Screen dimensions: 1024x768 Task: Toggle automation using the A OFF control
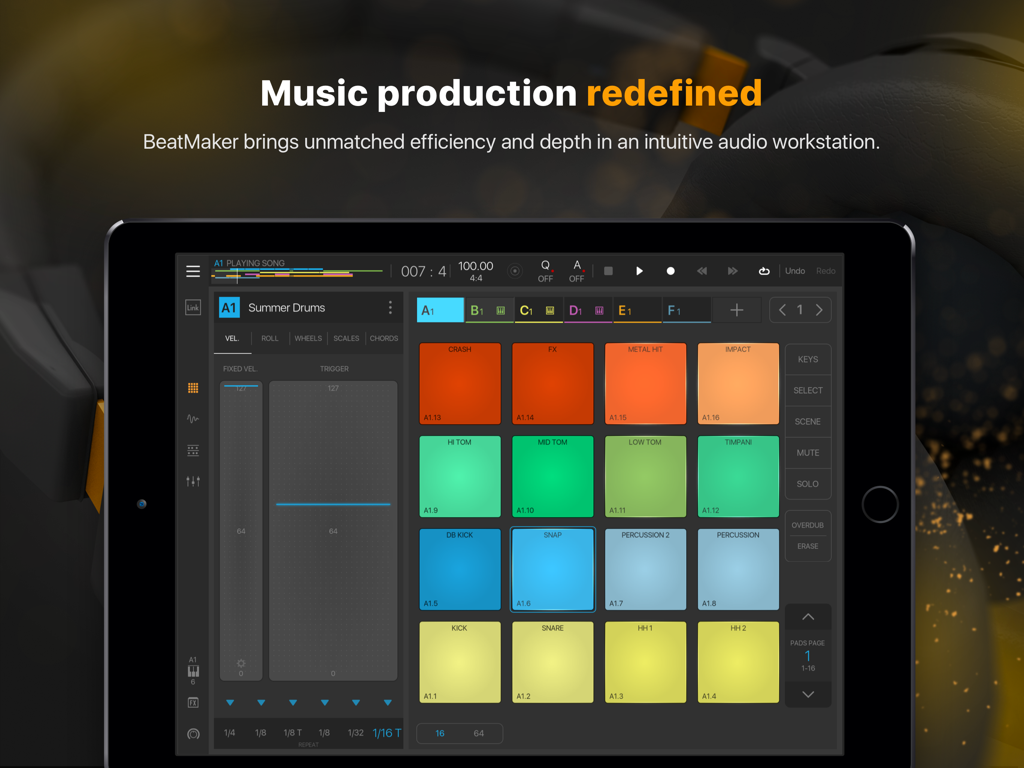[x=577, y=270]
